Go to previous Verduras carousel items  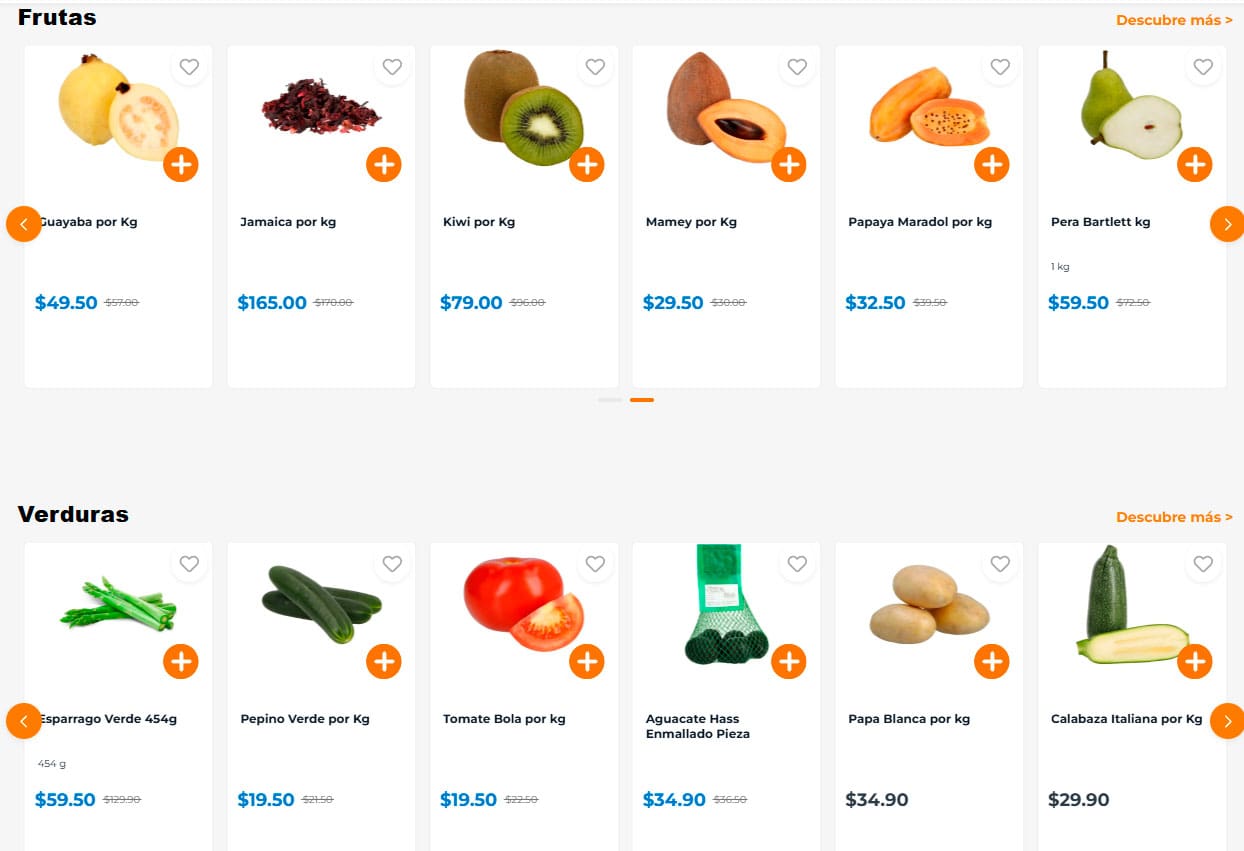[x=24, y=721]
